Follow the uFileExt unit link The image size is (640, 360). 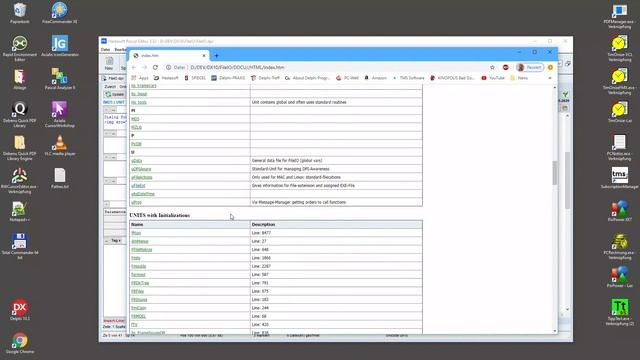138,186
